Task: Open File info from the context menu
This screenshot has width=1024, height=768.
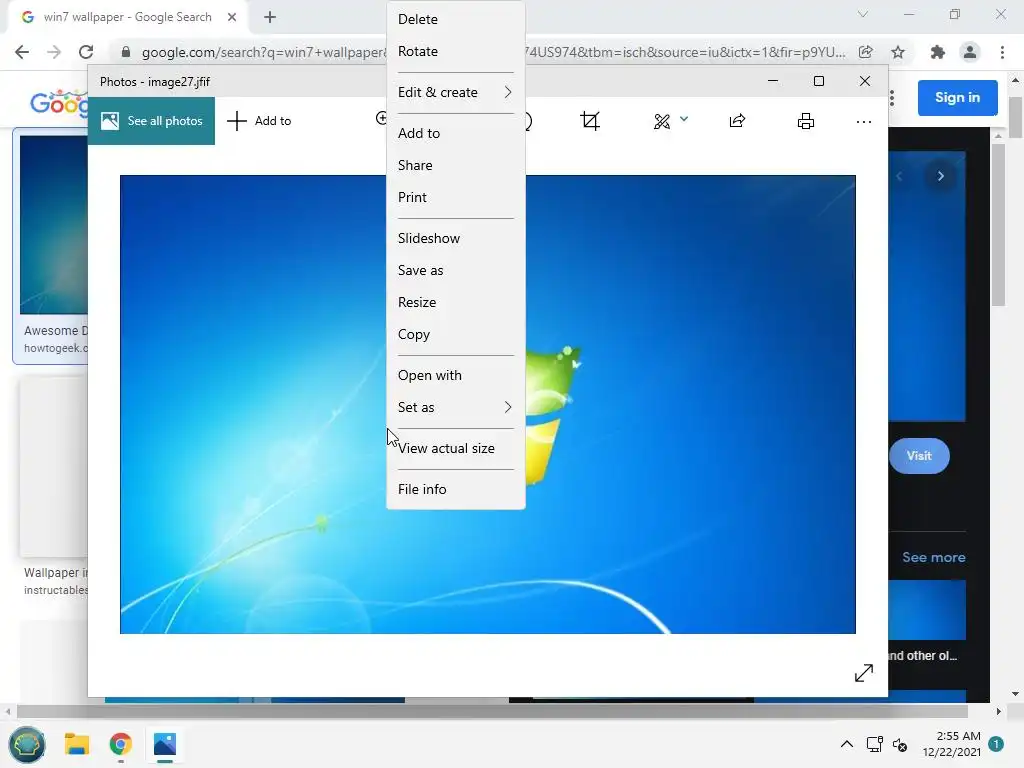Action: point(456,489)
